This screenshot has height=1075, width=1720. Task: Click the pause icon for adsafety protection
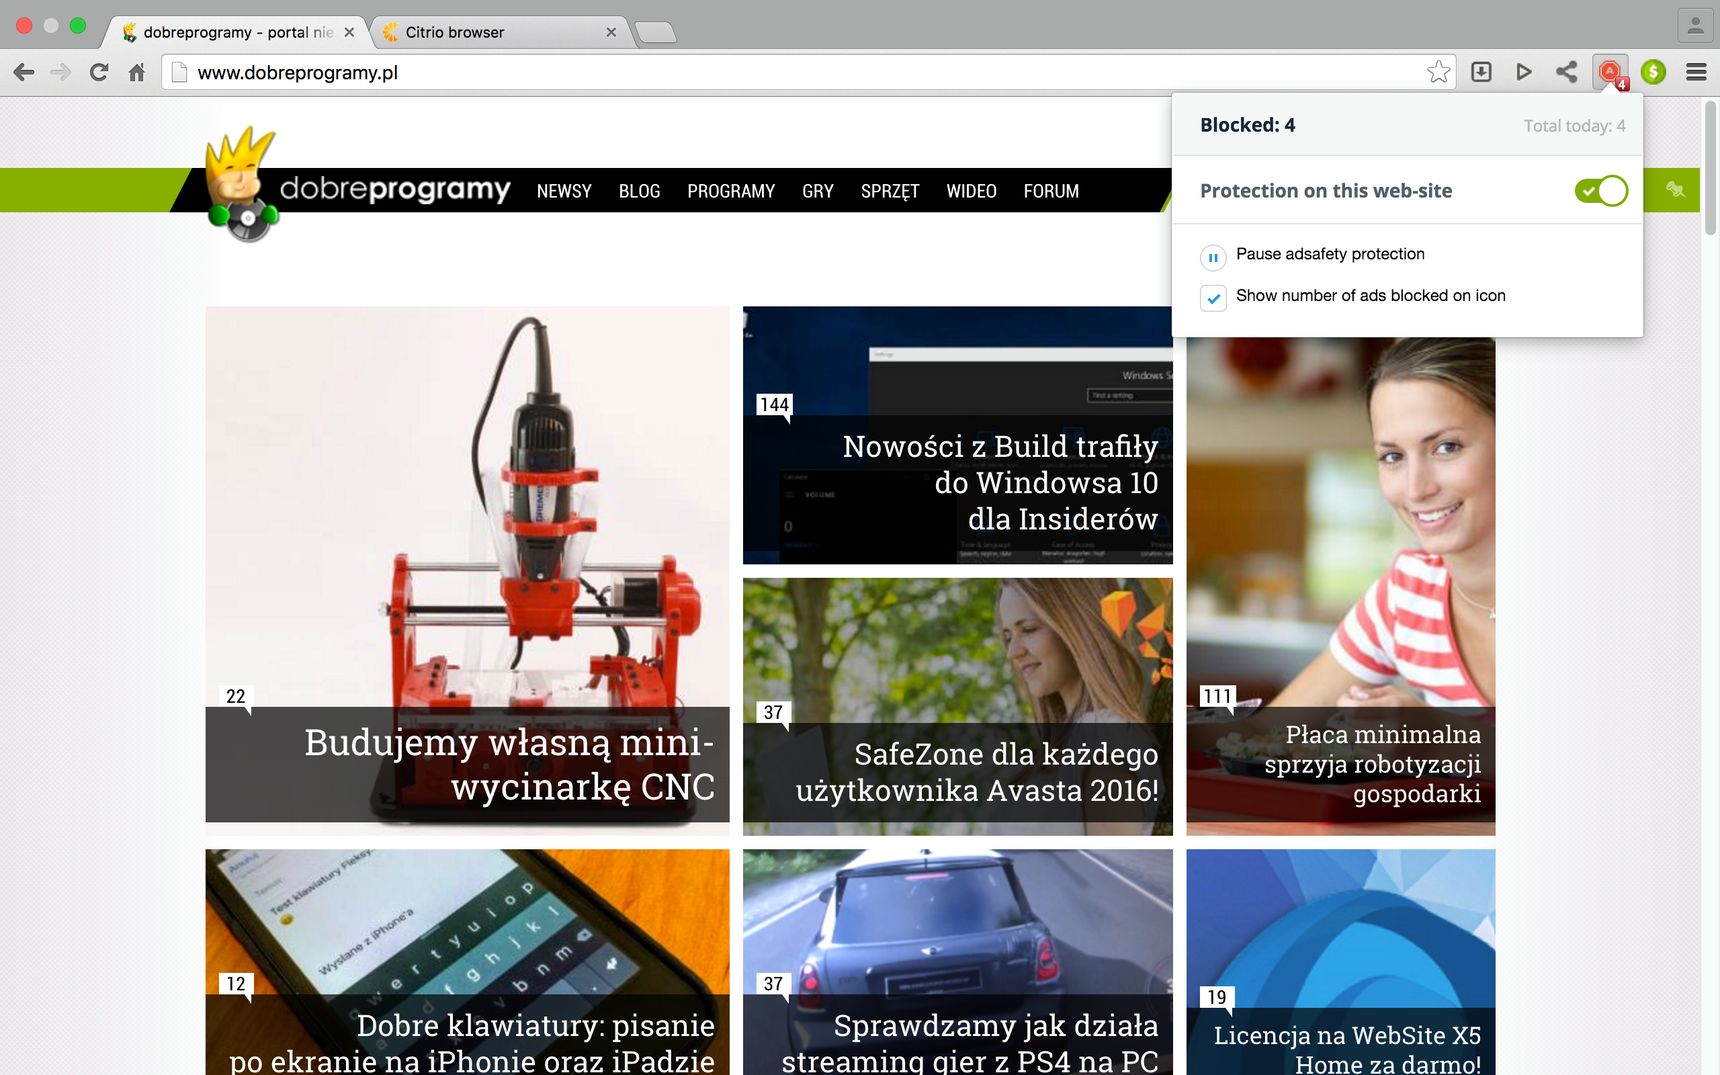[1213, 257]
